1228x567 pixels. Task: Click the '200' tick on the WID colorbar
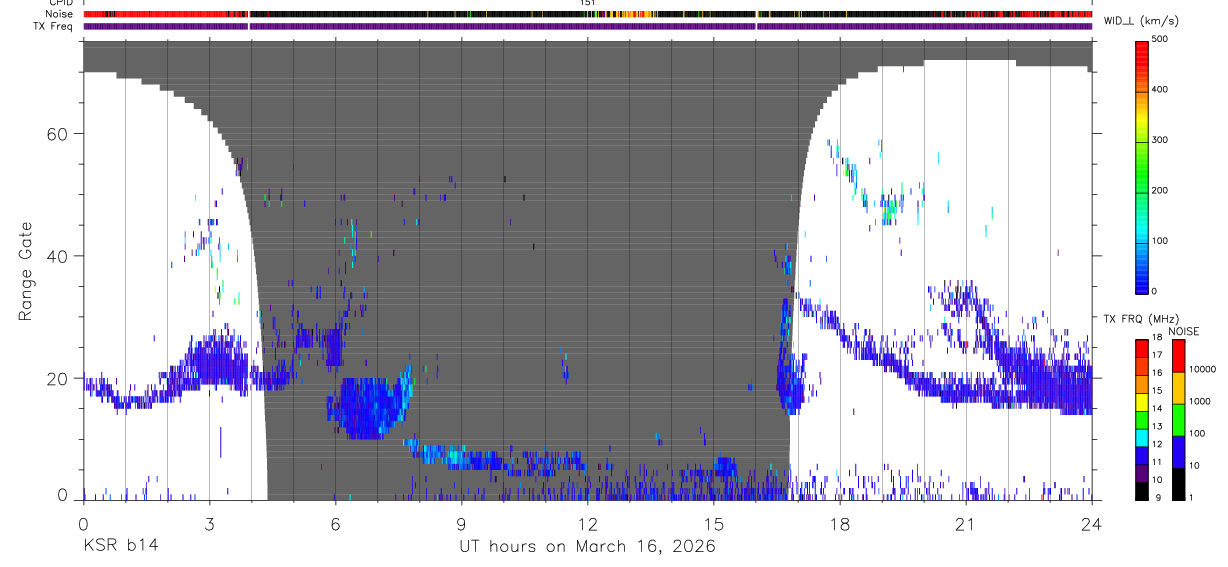coord(1162,190)
